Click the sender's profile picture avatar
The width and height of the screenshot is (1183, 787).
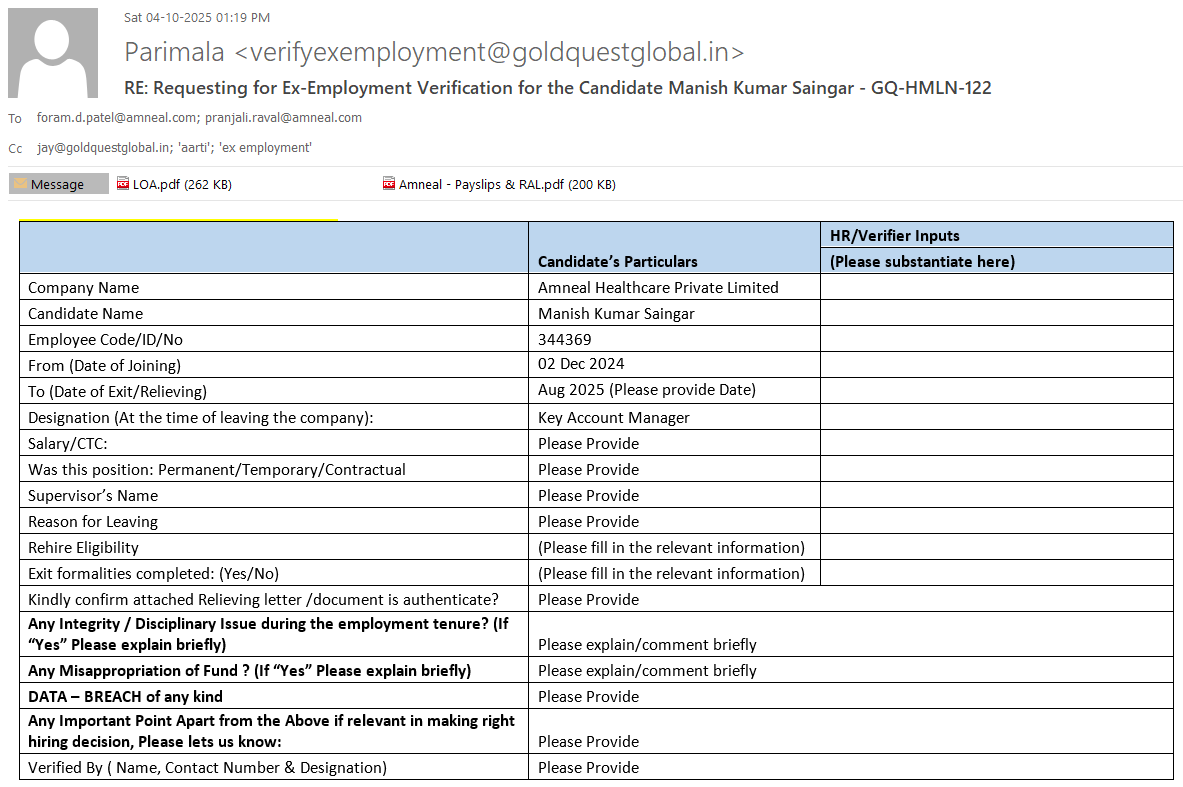pyautogui.click(x=53, y=53)
